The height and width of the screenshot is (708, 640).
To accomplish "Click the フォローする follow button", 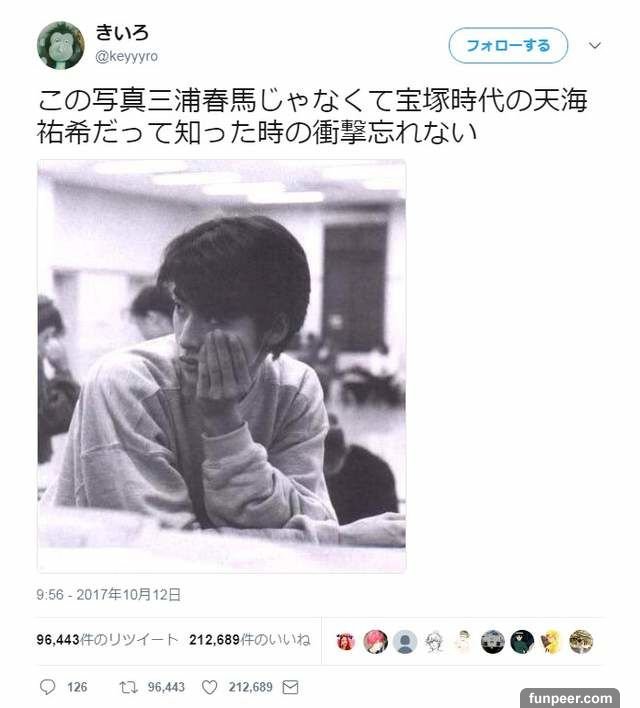I will (508, 45).
